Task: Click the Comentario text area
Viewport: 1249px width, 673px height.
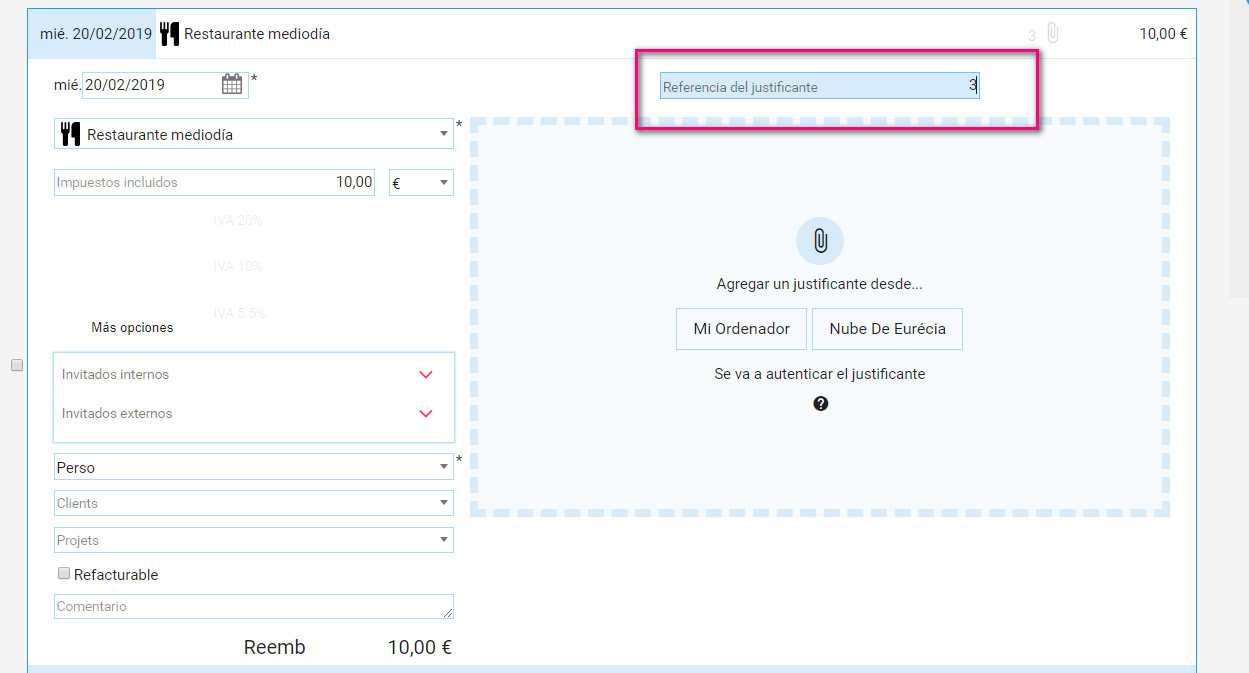Action: click(x=254, y=607)
